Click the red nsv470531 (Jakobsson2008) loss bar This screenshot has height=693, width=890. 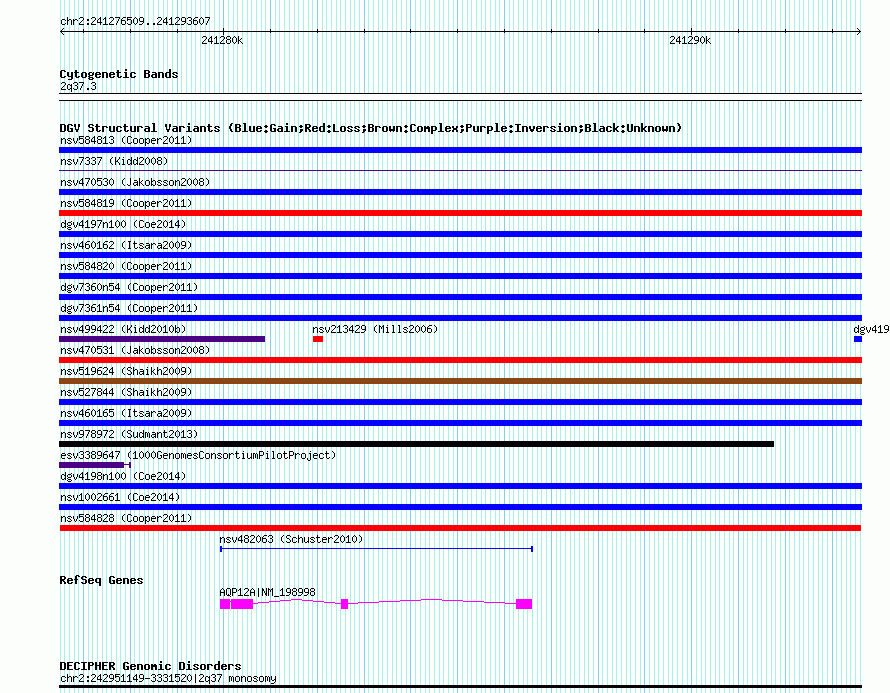[460, 360]
